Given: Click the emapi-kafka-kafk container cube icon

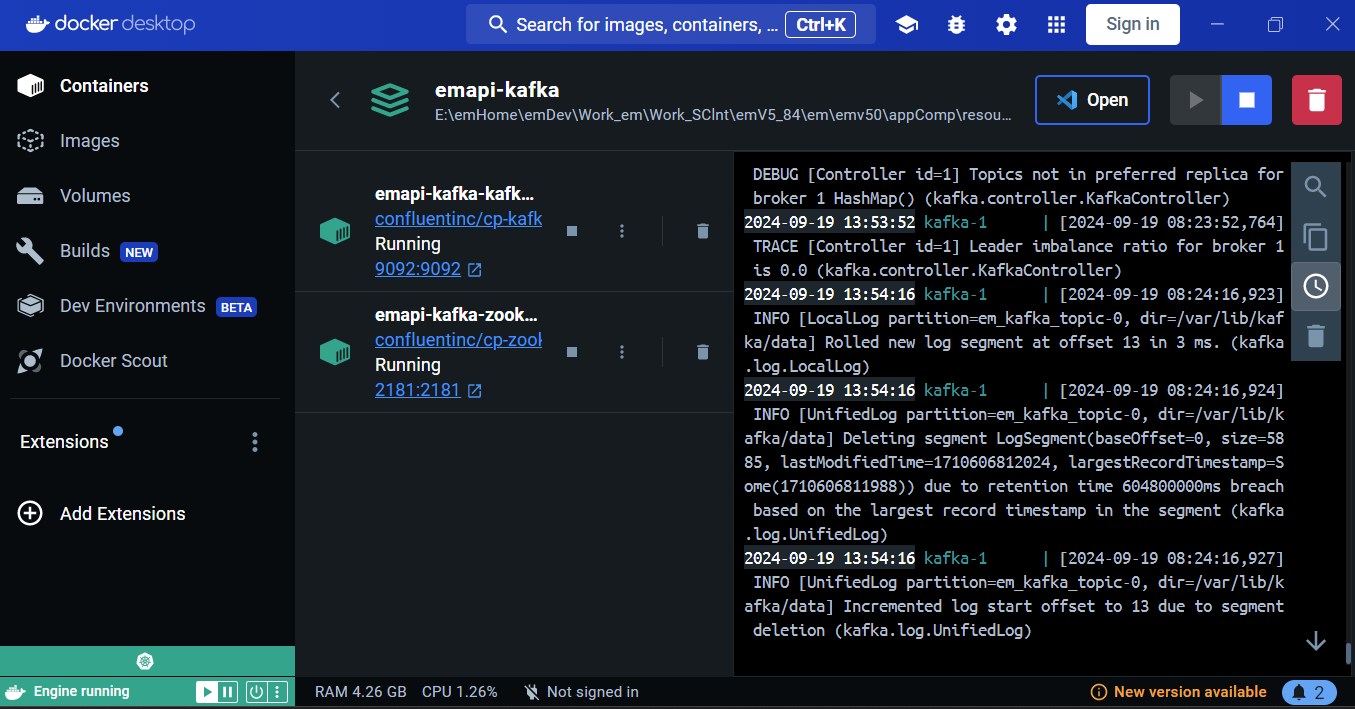Looking at the screenshot, I should [x=335, y=231].
